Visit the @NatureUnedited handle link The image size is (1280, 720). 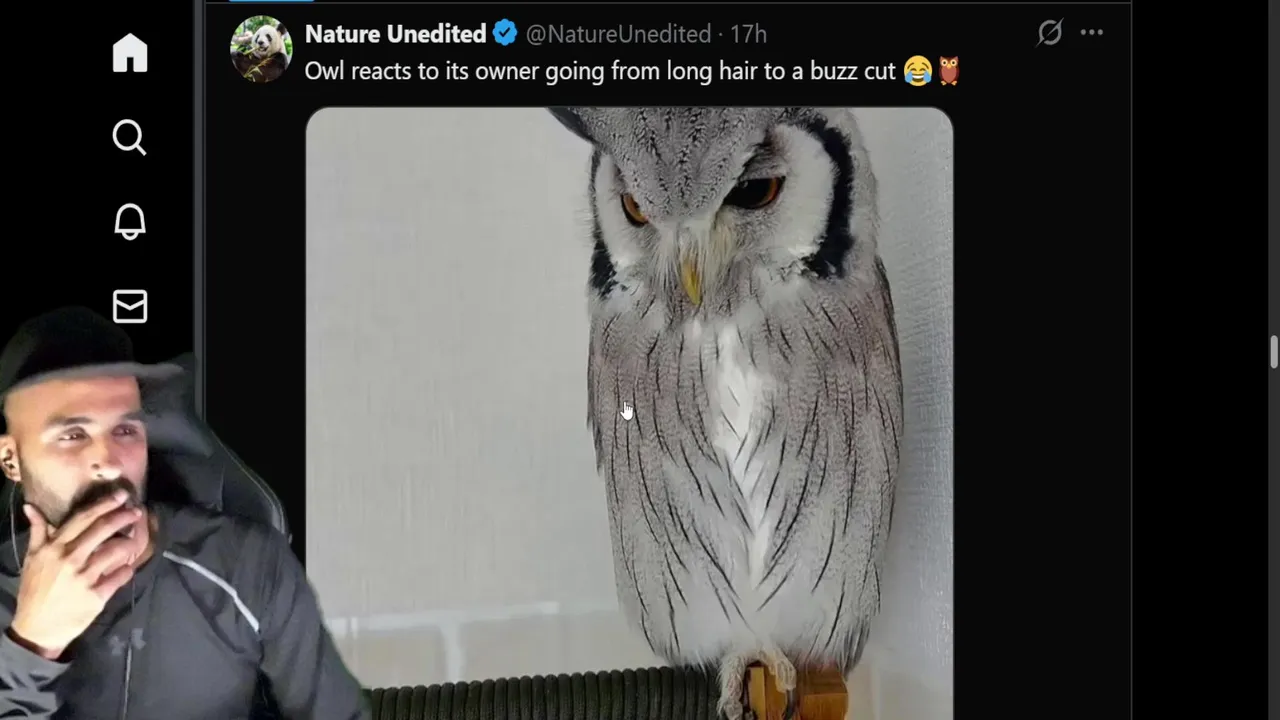pos(618,34)
